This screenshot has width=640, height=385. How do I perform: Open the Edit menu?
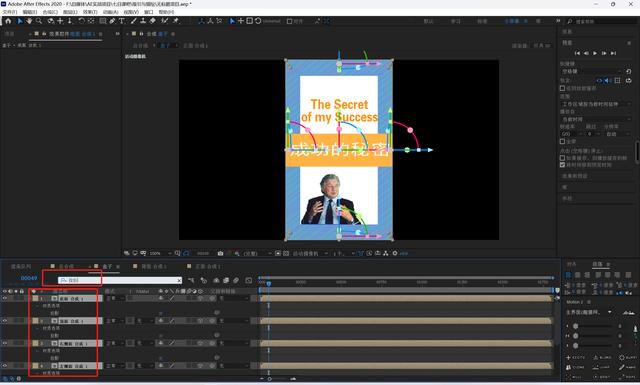point(30,12)
